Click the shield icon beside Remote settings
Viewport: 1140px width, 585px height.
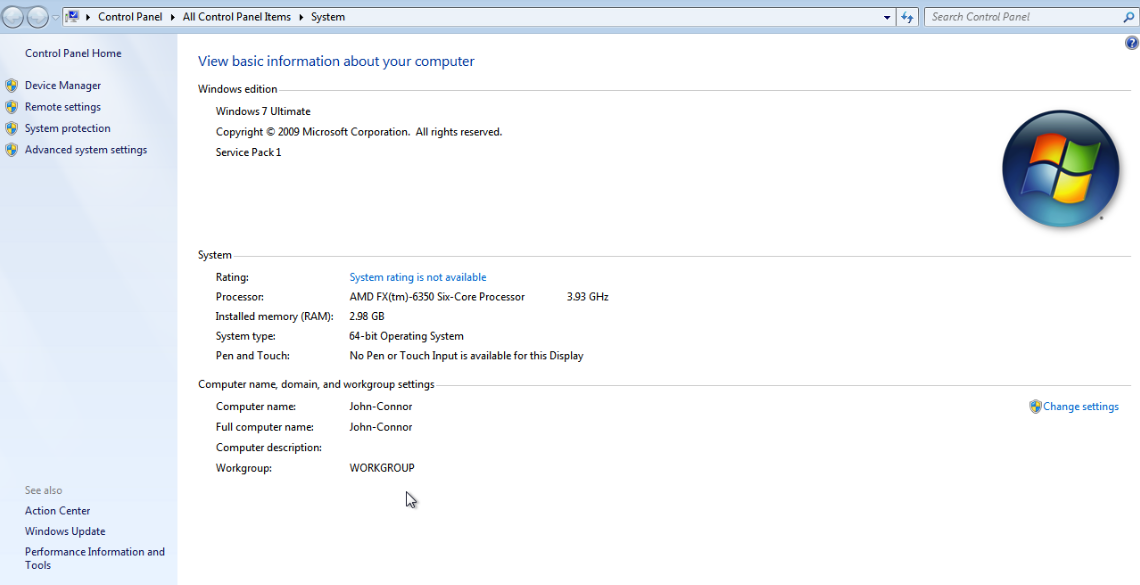click(14, 107)
